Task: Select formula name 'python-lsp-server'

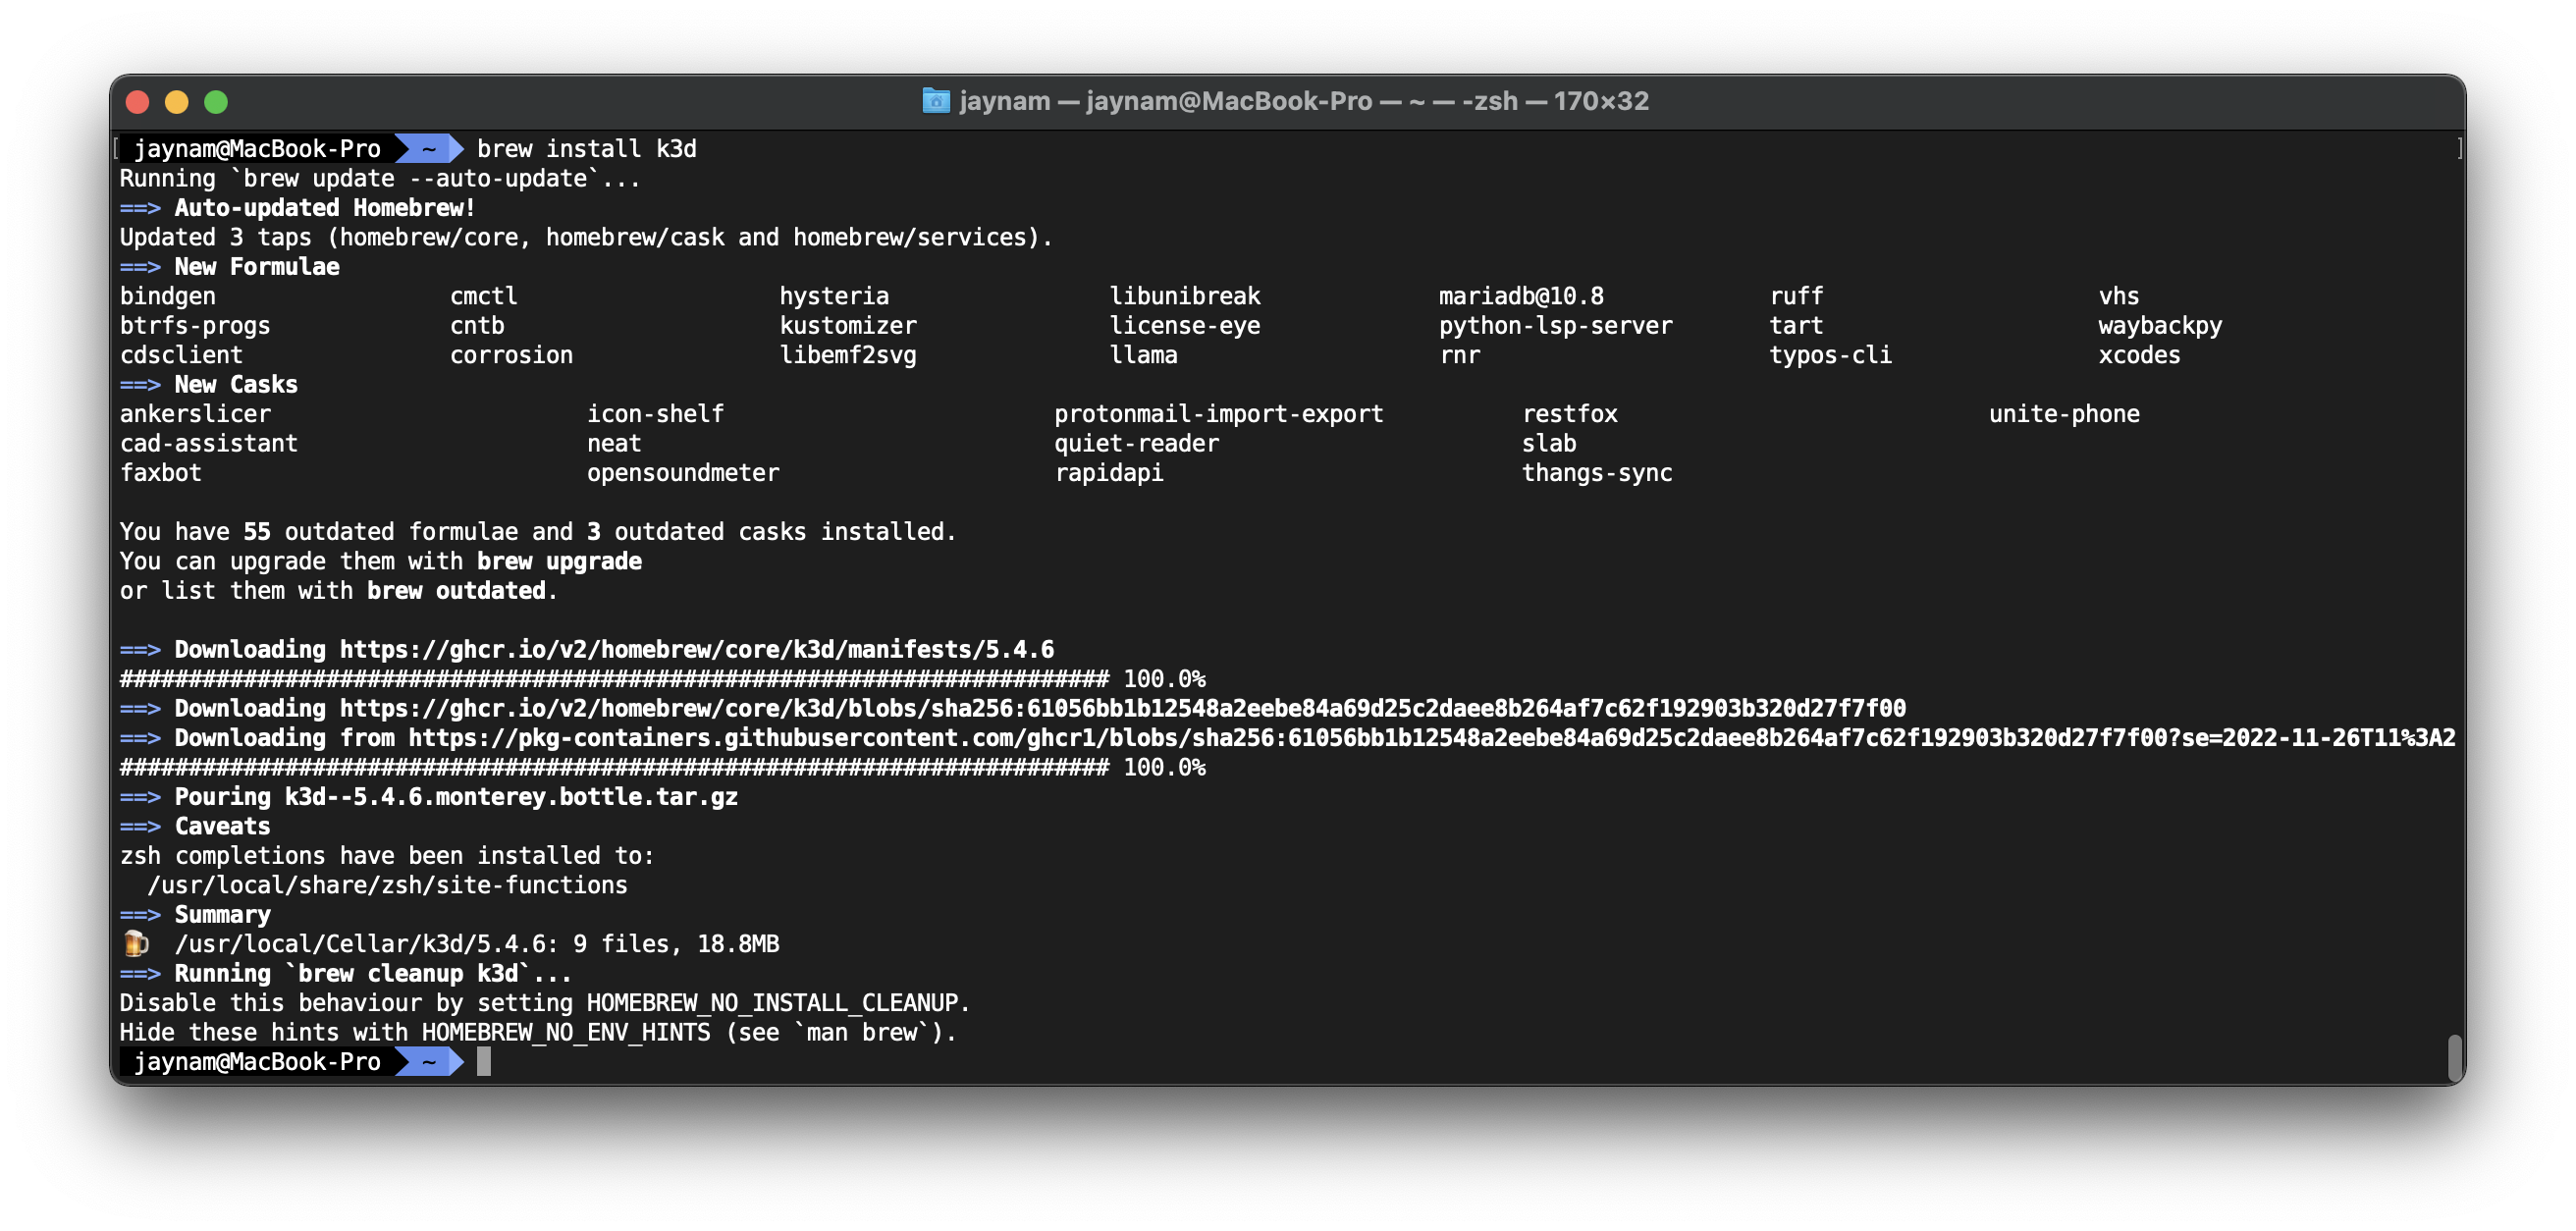Action: (x=1556, y=325)
